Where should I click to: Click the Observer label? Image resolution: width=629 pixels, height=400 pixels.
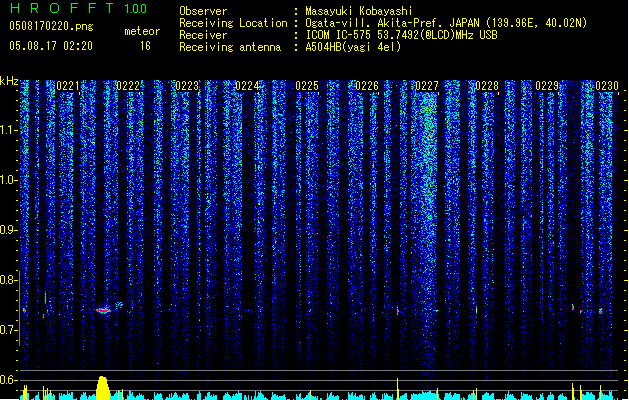click(x=203, y=11)
